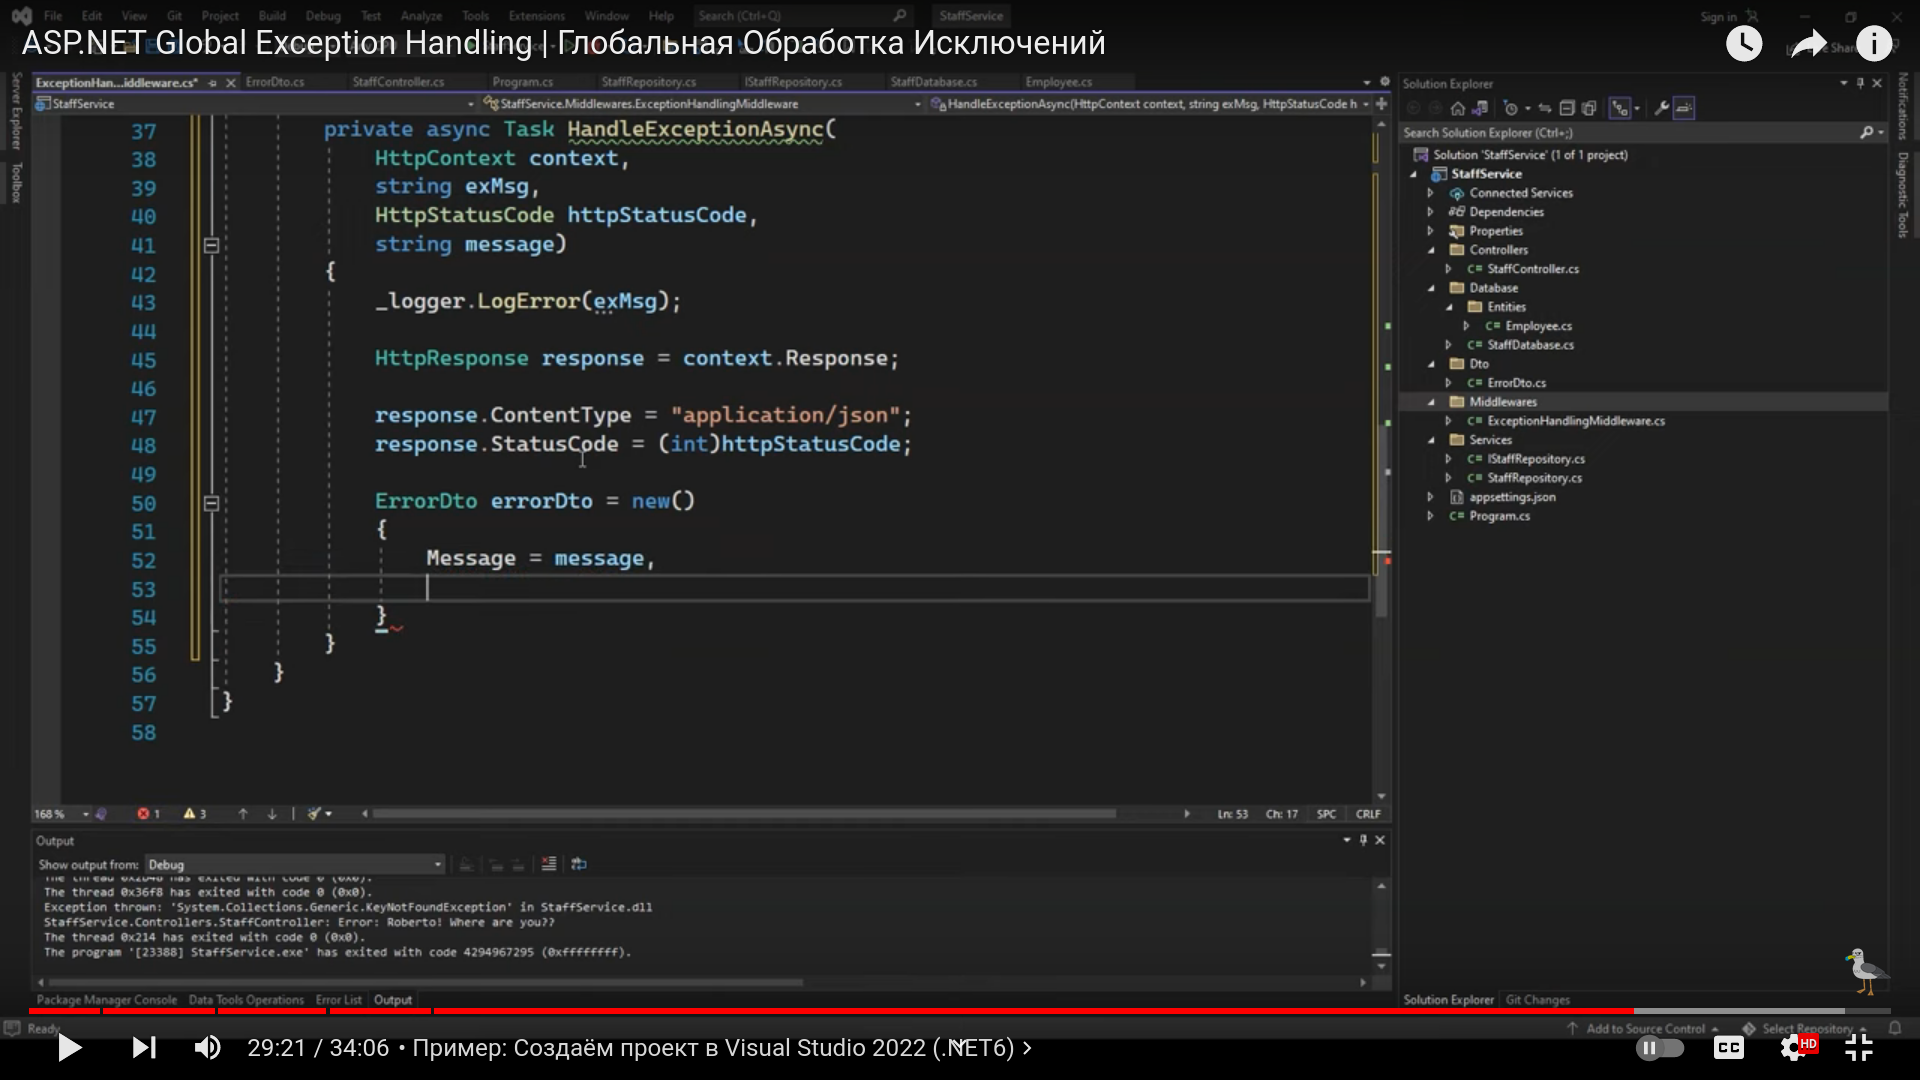Open the video info icon
This screenshot has width=1920, height=1080.
pyautogui.click(x=1874, y=43)
